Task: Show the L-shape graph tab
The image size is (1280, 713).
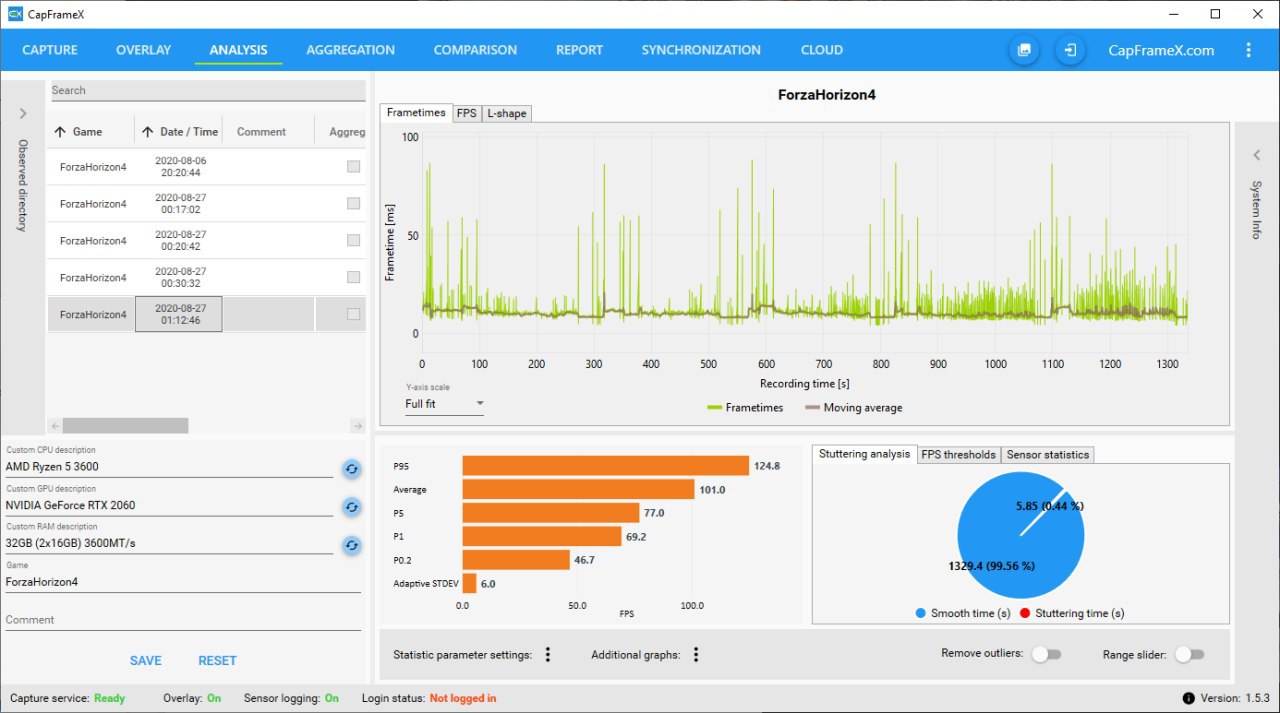Action: (506, 114)
